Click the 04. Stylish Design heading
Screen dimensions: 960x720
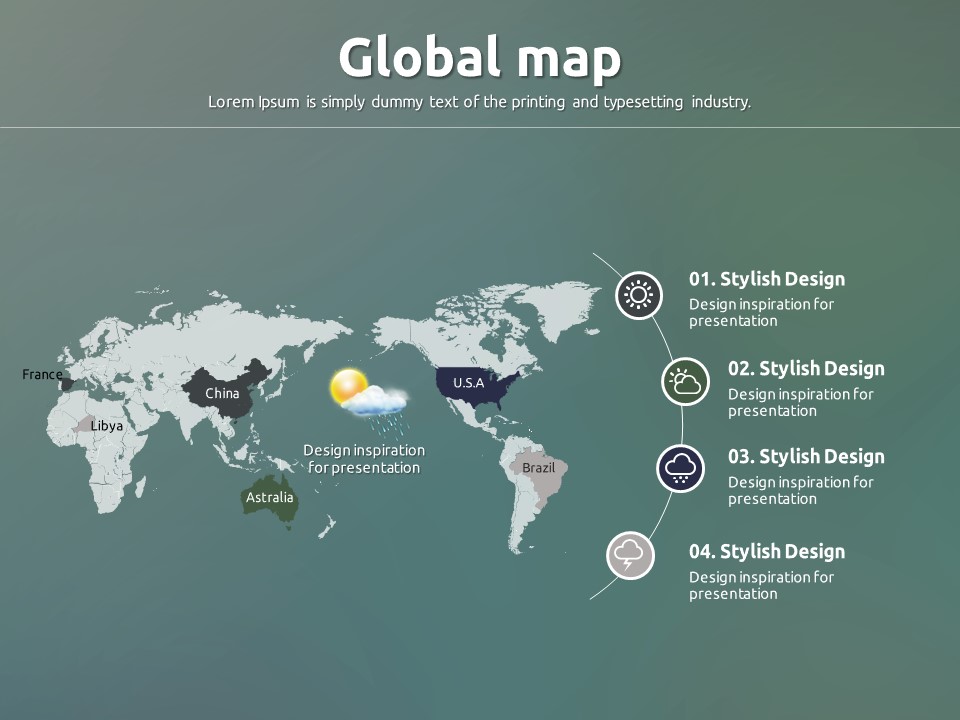click(x=767, y=551)
